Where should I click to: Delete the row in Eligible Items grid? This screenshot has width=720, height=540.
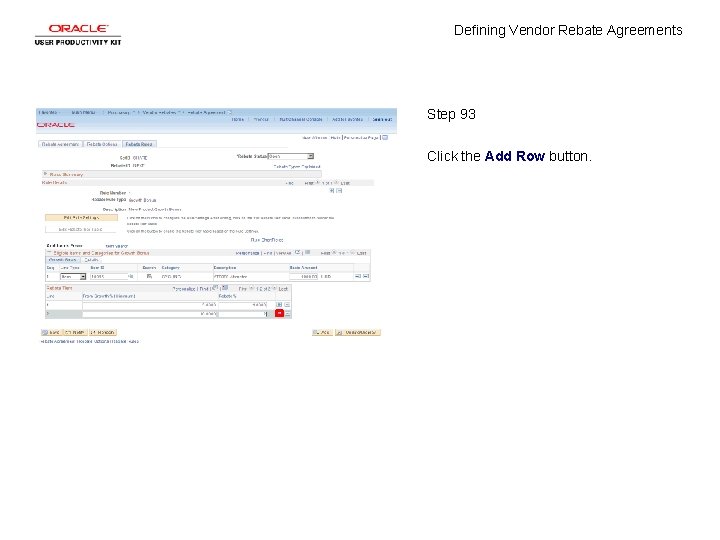pyautogui.click(x=366, y=276)
